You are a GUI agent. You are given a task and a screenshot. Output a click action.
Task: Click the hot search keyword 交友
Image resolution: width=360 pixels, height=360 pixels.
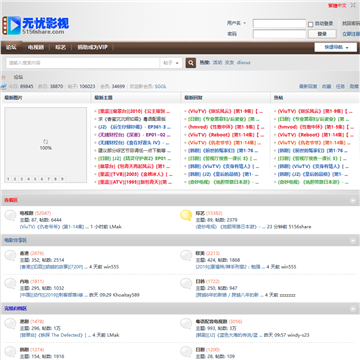(x=229, y=62)
